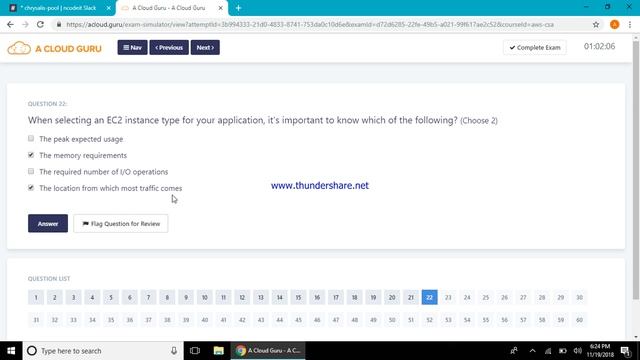
Task: Open Task View on taskbar
Action: [195, 351]
